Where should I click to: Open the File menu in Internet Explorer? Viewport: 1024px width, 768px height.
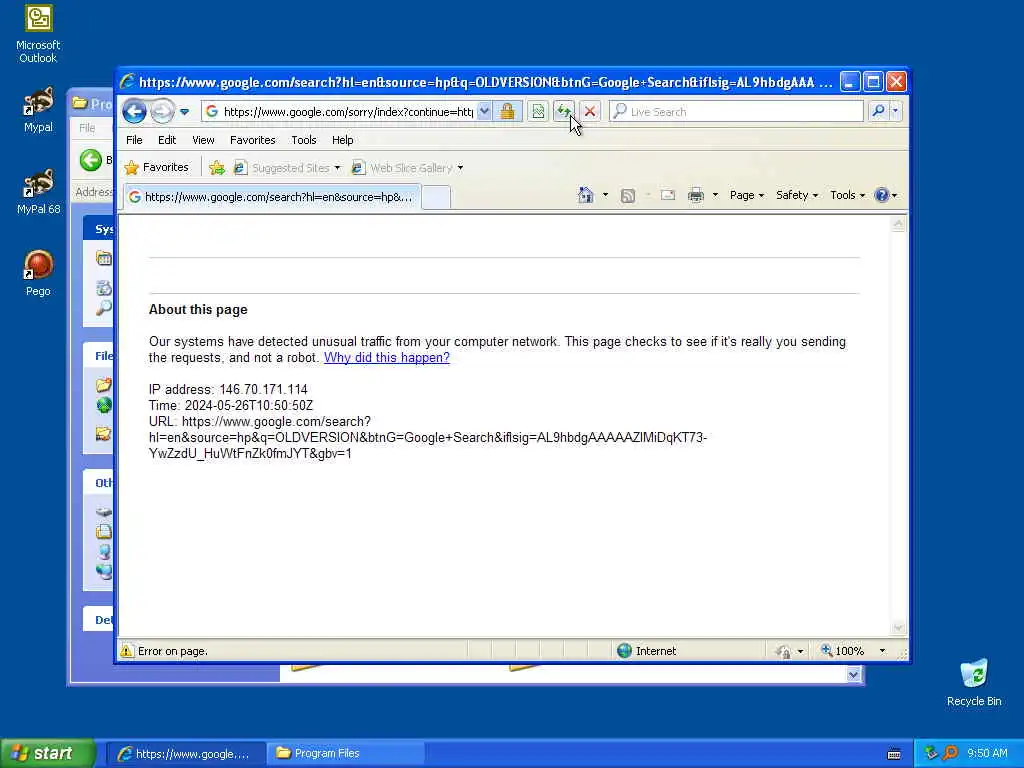pos(134,140)
